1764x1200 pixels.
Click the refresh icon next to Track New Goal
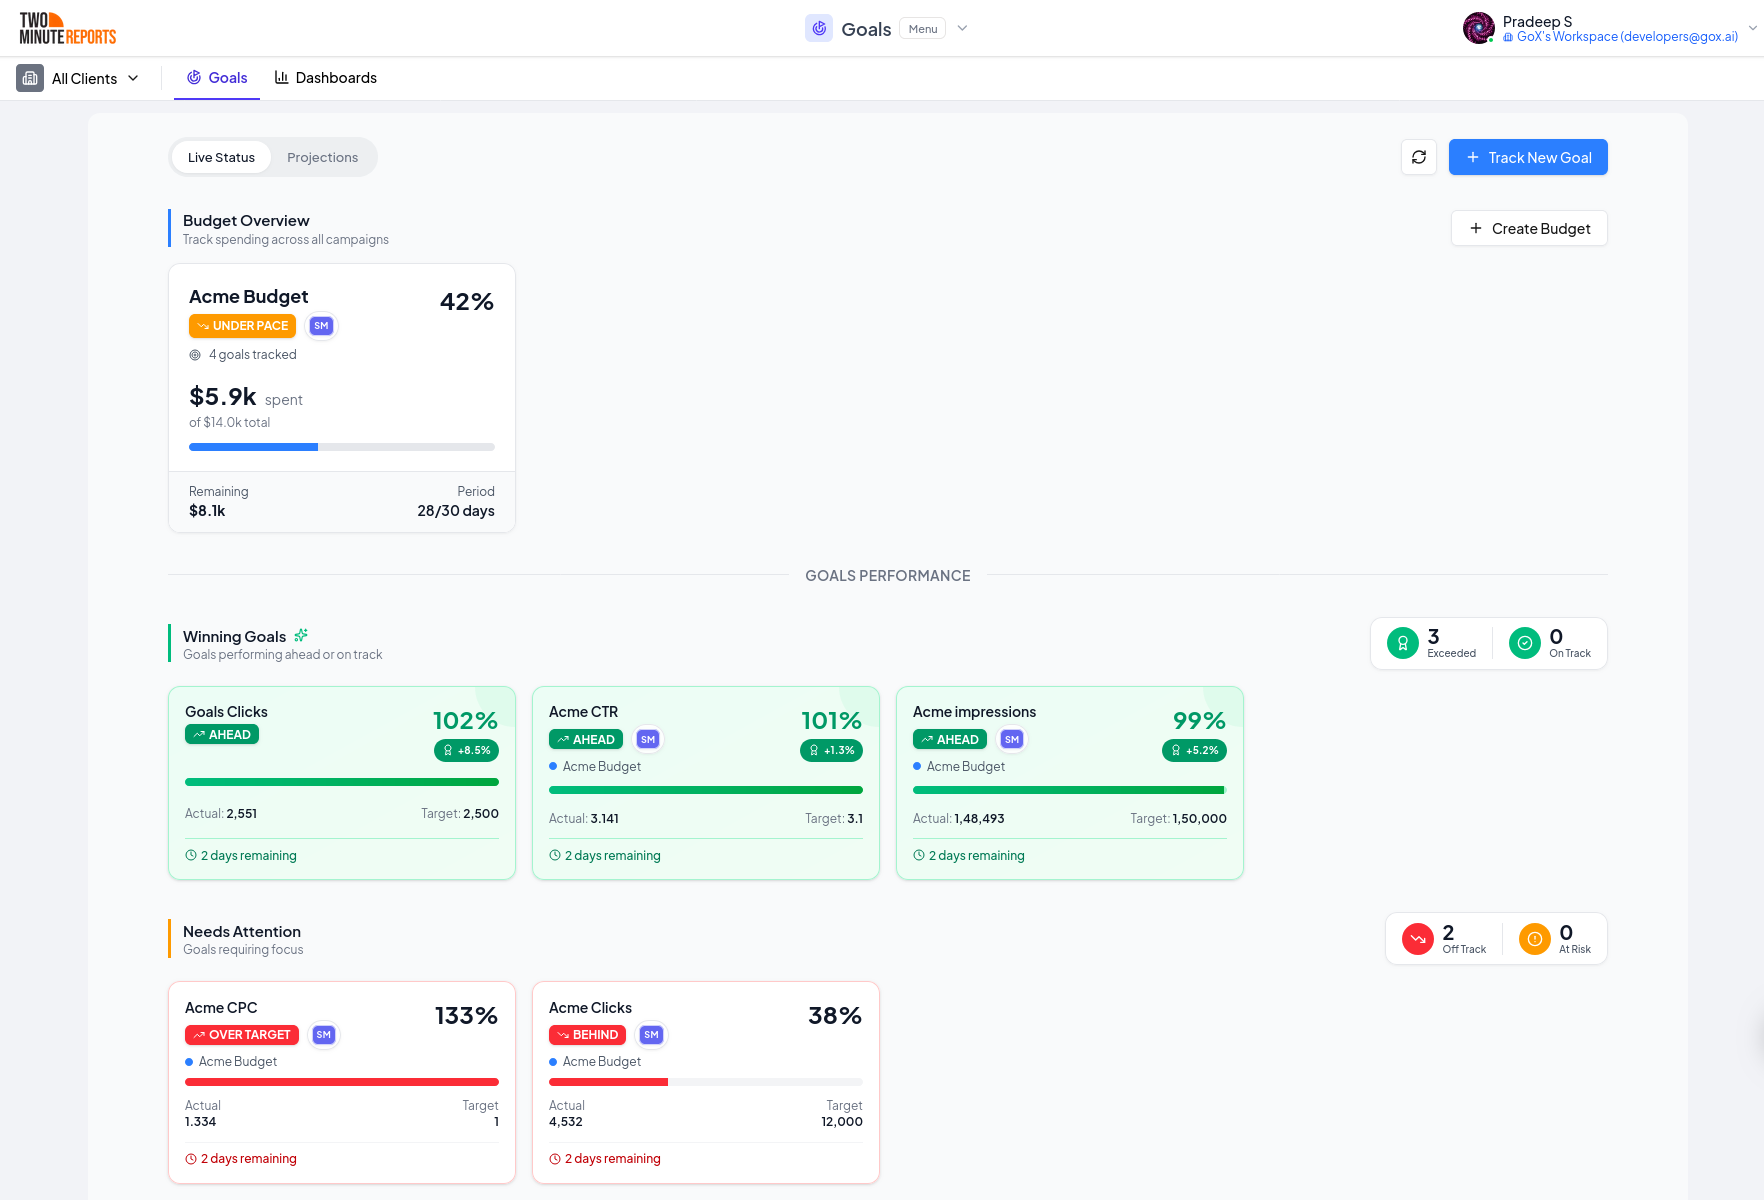pyautogui.click(x=1418, y=157)
